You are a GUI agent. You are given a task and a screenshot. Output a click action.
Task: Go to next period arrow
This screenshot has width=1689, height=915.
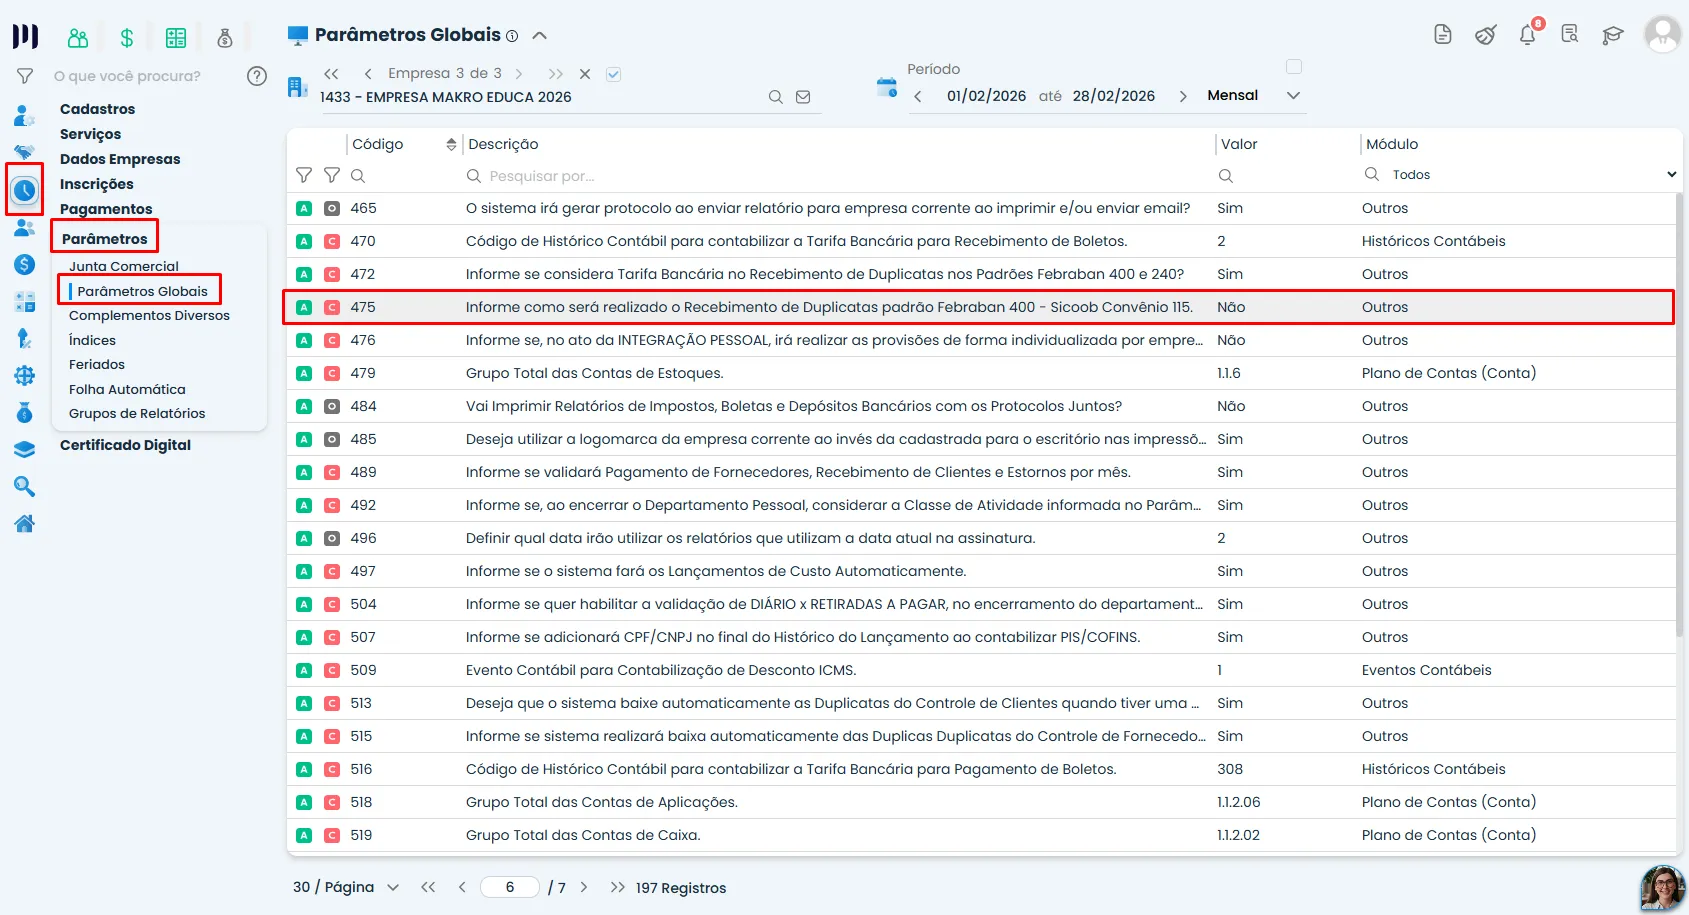1183,96
